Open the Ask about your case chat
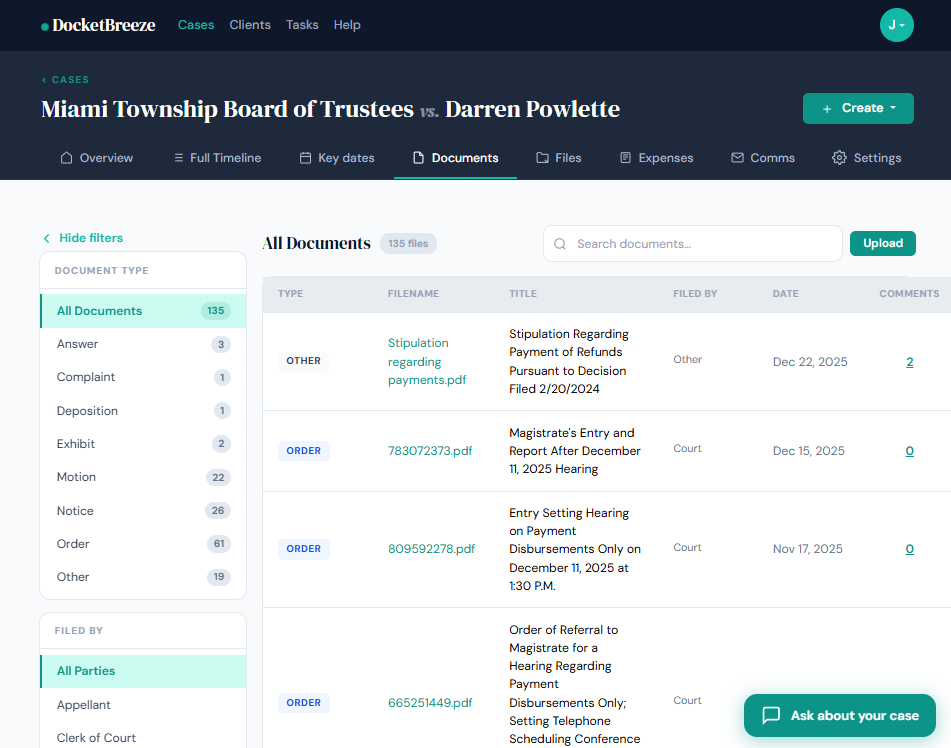951x748 pixels. click(840, 716)
